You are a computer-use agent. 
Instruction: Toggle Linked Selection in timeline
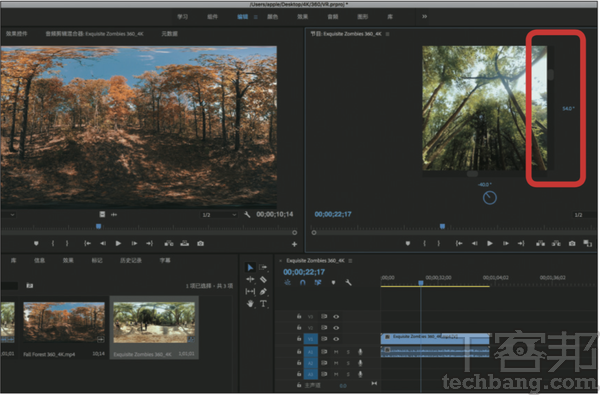[318, 283]
